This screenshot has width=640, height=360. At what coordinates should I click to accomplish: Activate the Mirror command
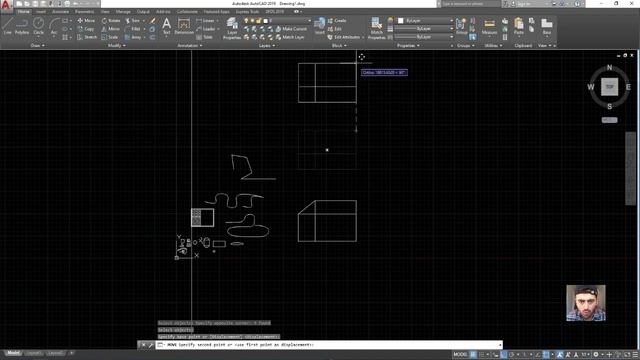click(111, 29)
